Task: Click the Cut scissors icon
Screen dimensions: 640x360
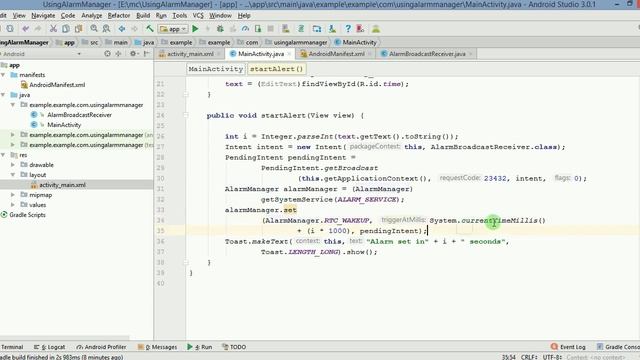Action: tap(53, 29)
